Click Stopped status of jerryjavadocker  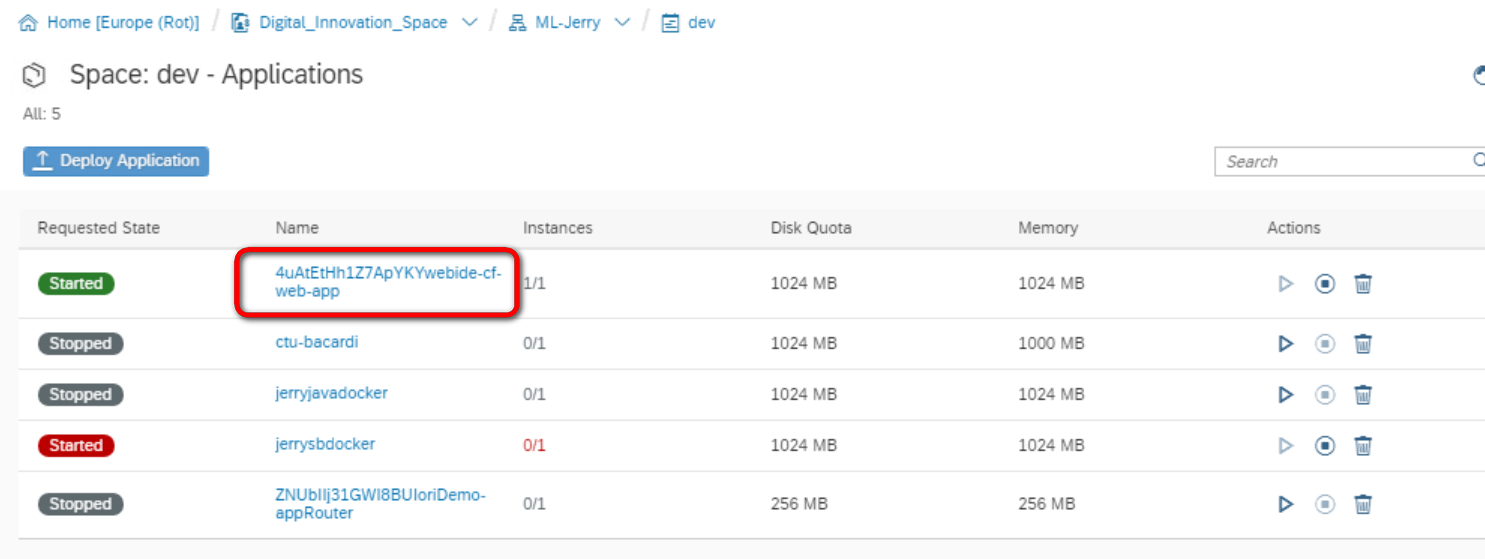tap(80, 395)
